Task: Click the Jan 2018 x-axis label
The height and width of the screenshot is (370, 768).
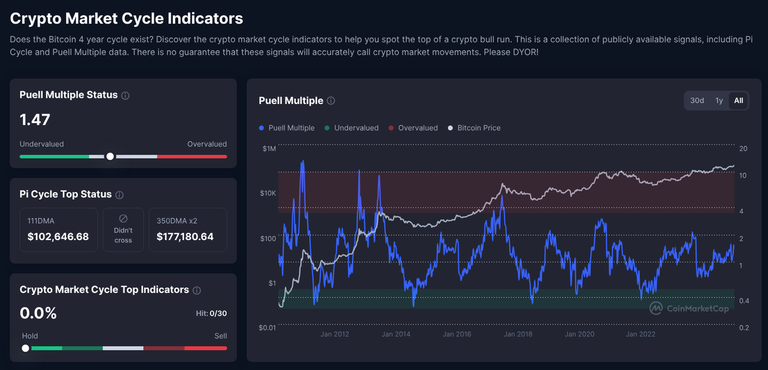Action: pos(518,335)
